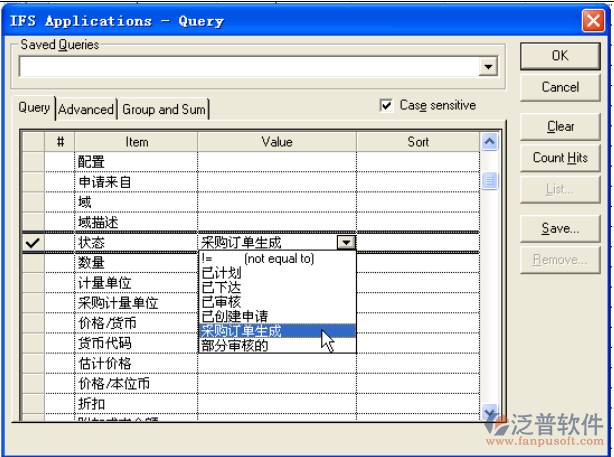Screen dimensions: 614x457
Task: Select 部分审核的 in the dropdown list
Action: 278,345
